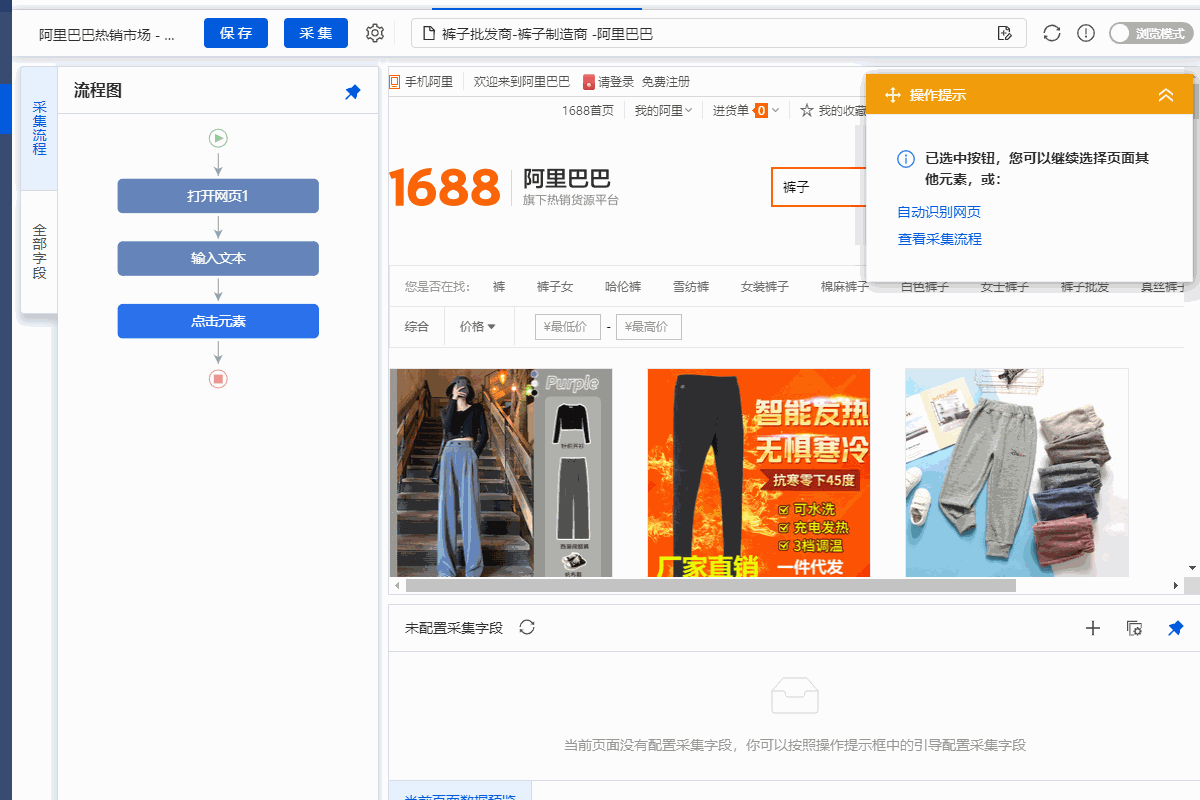Image resolution: width=1200 pixels, height=800 pixels.
Task: Click suggestion 裤 keyword
Action: (499, 287)
